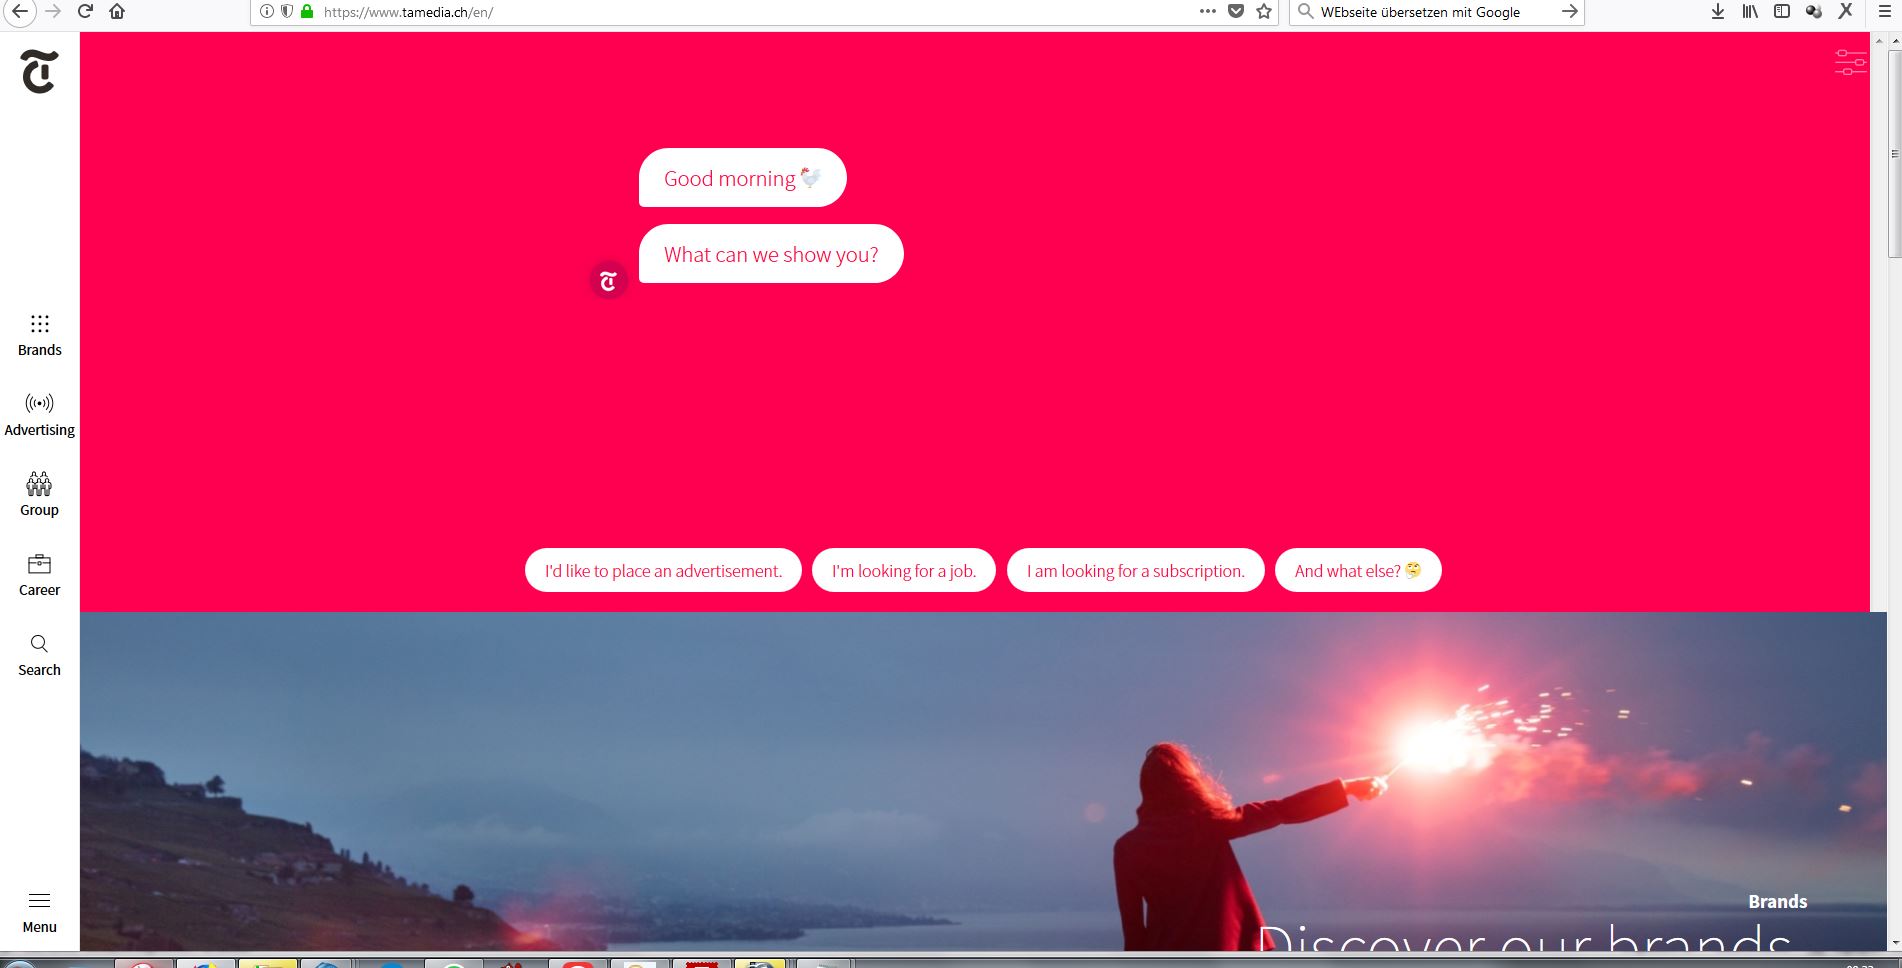Open the filter sliders icon top right
The image size is (1902, 968).
coord(1850,62)
